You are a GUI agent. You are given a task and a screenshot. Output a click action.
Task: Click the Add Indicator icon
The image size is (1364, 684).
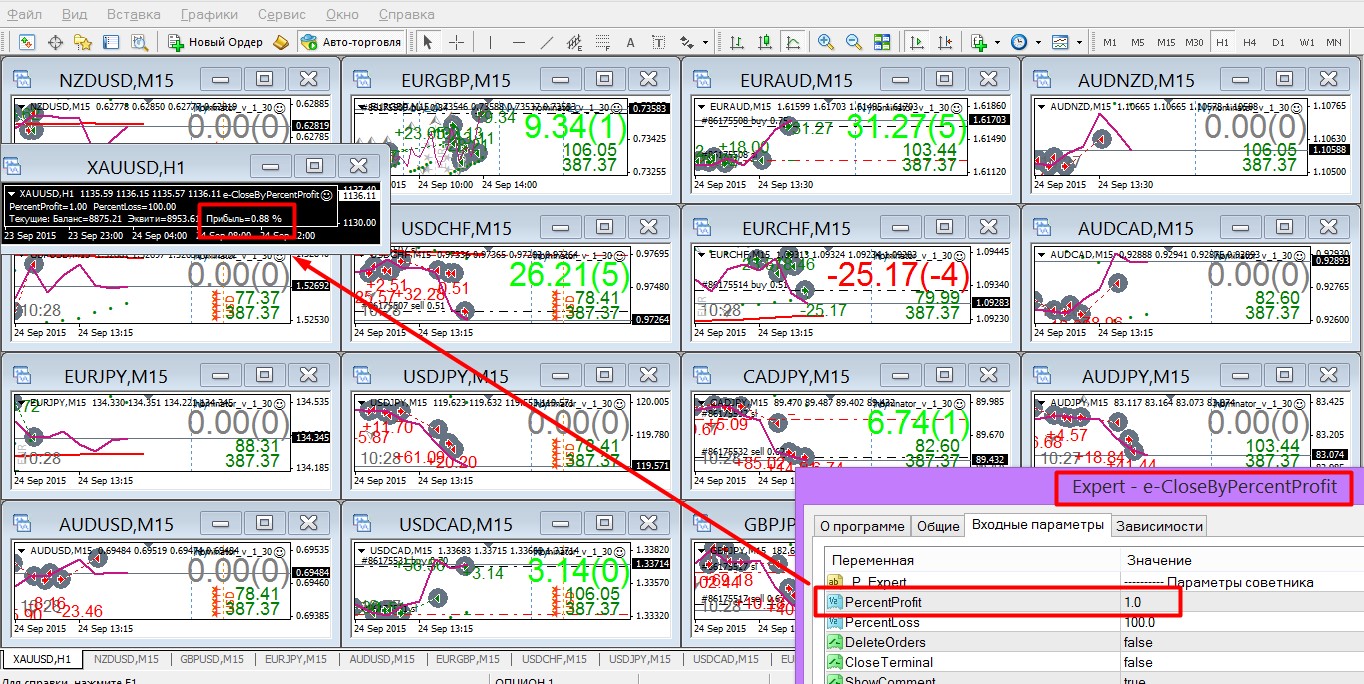978,42
